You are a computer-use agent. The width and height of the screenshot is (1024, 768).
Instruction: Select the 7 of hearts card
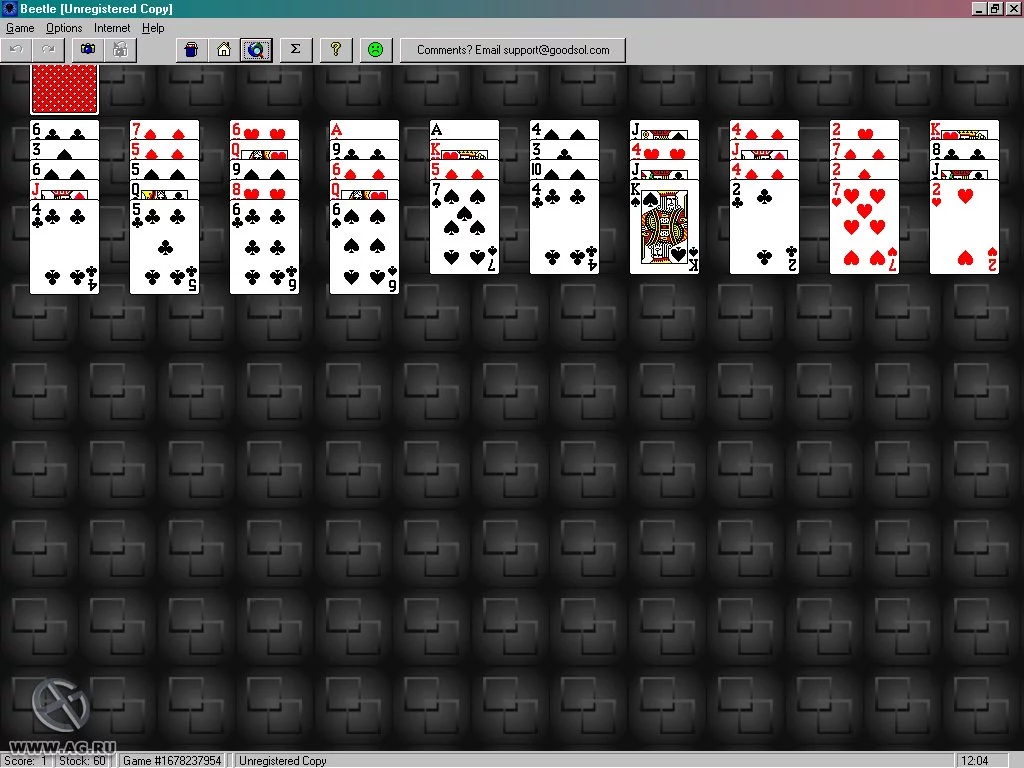point(864,227)
